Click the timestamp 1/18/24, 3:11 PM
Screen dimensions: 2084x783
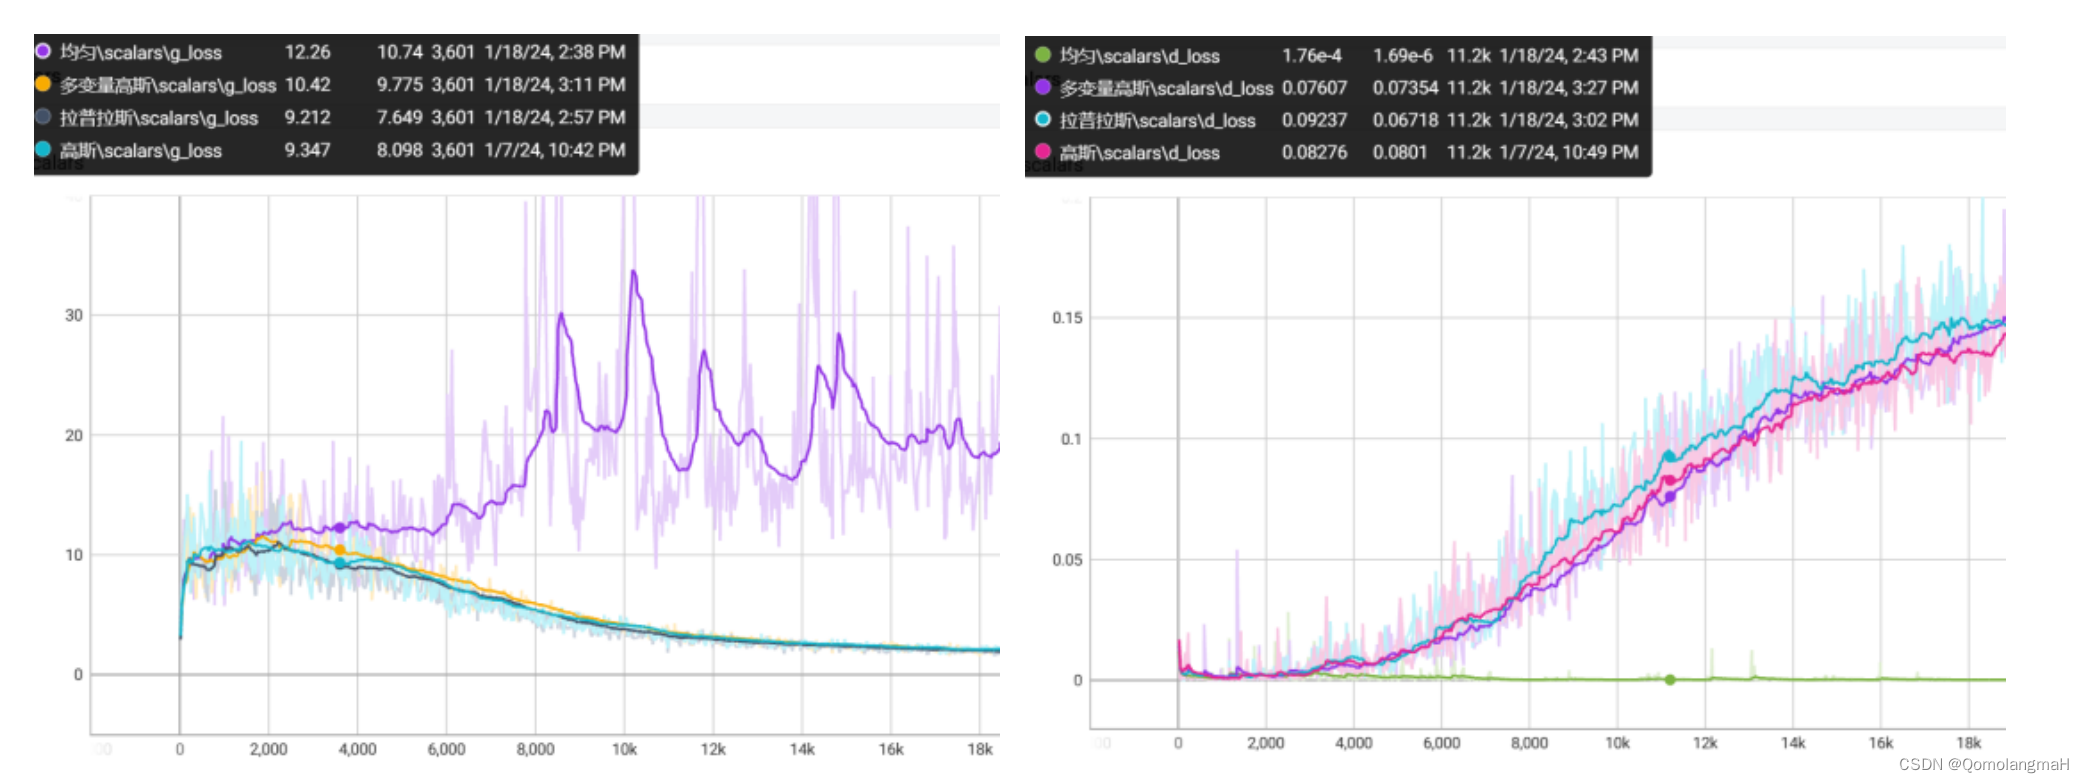click(x=555, y=85)
